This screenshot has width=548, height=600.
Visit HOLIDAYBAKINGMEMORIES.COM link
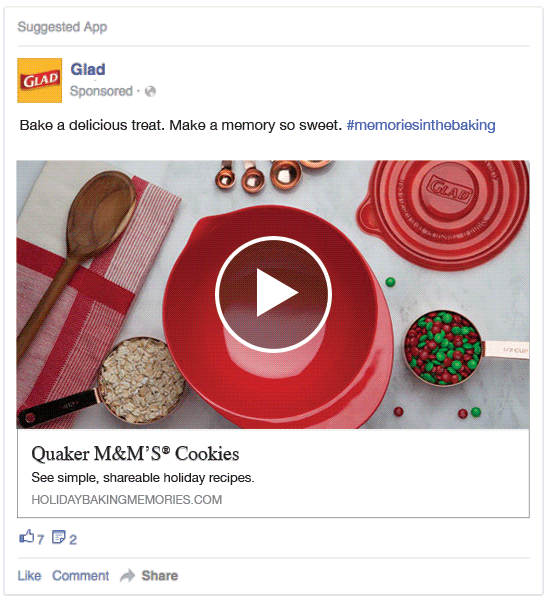tap(127, 499)
